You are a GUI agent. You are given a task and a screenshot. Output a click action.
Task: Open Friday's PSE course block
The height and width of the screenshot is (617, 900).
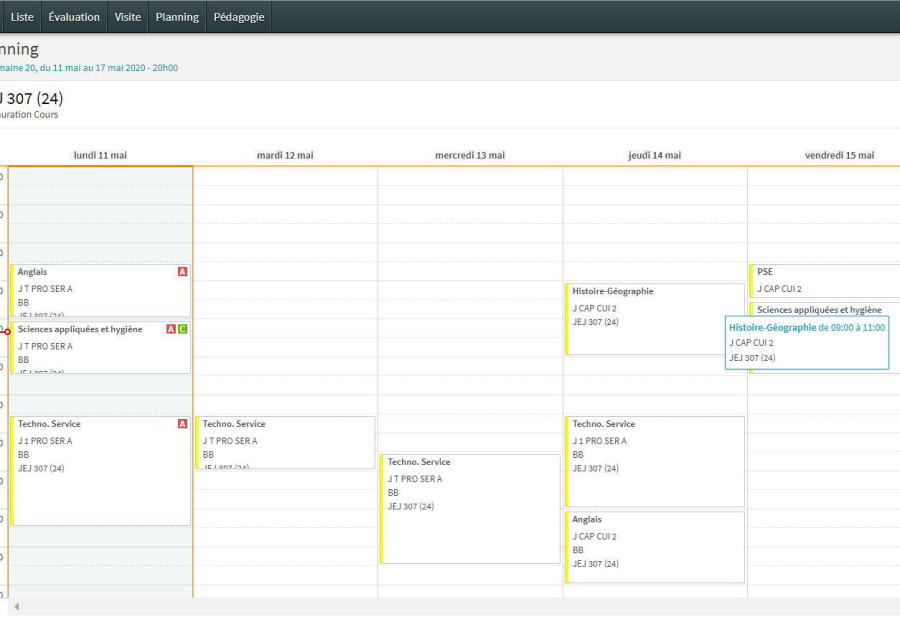pos(825,280)
